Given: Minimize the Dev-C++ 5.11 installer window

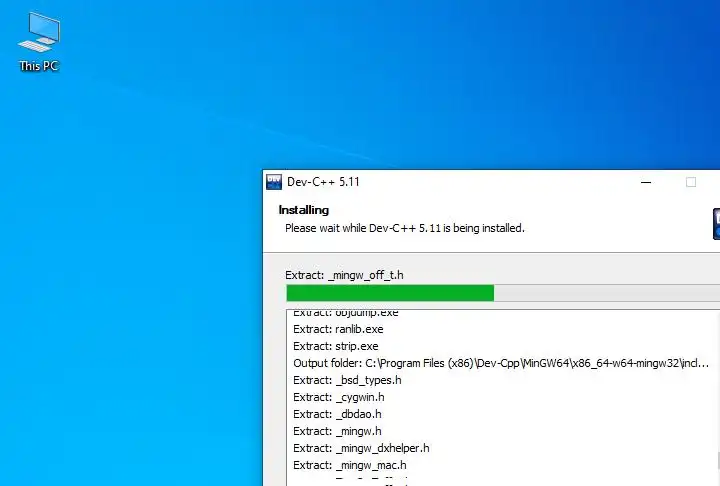Looking at the screenshot, I should (x=646, y=182).
